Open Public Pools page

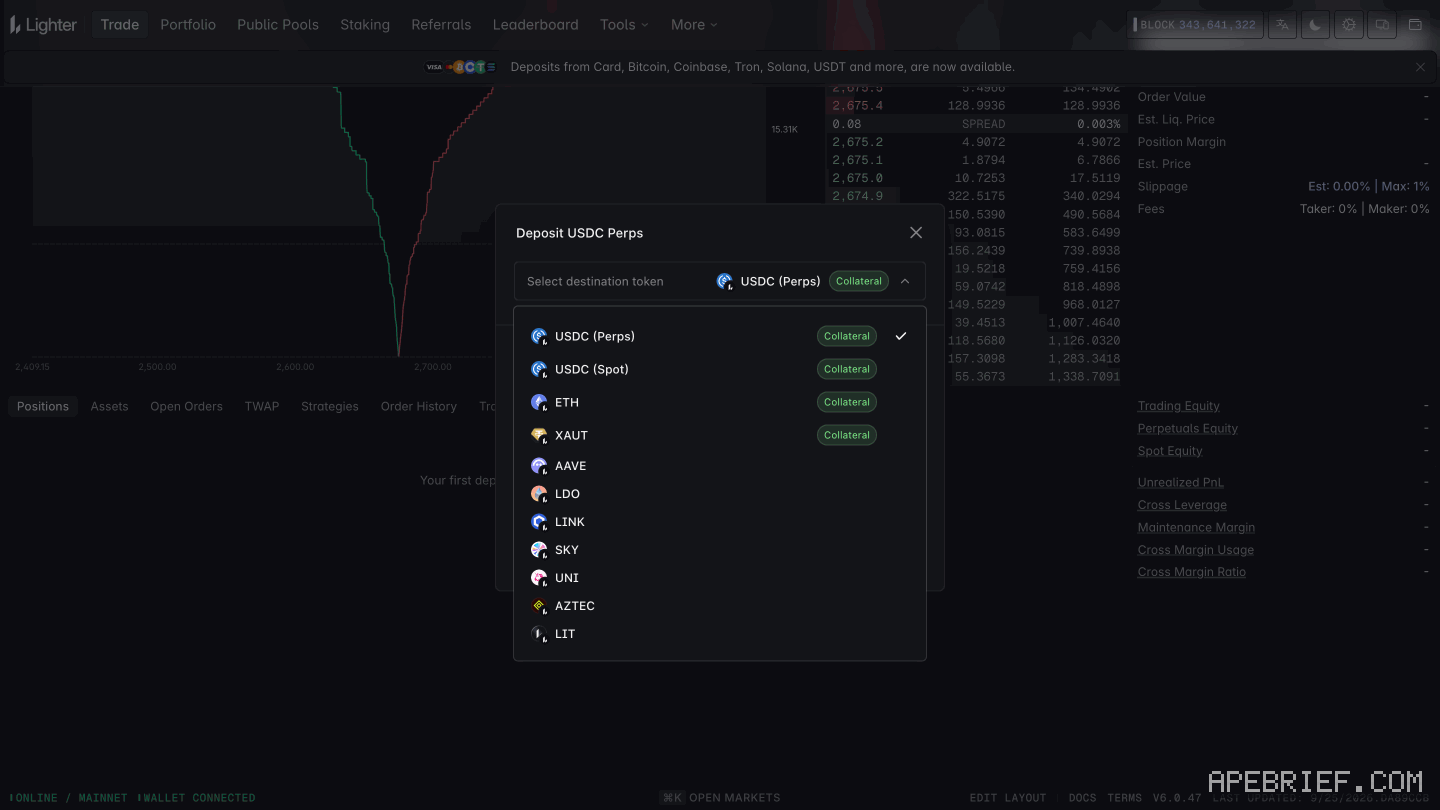[278, 25]
